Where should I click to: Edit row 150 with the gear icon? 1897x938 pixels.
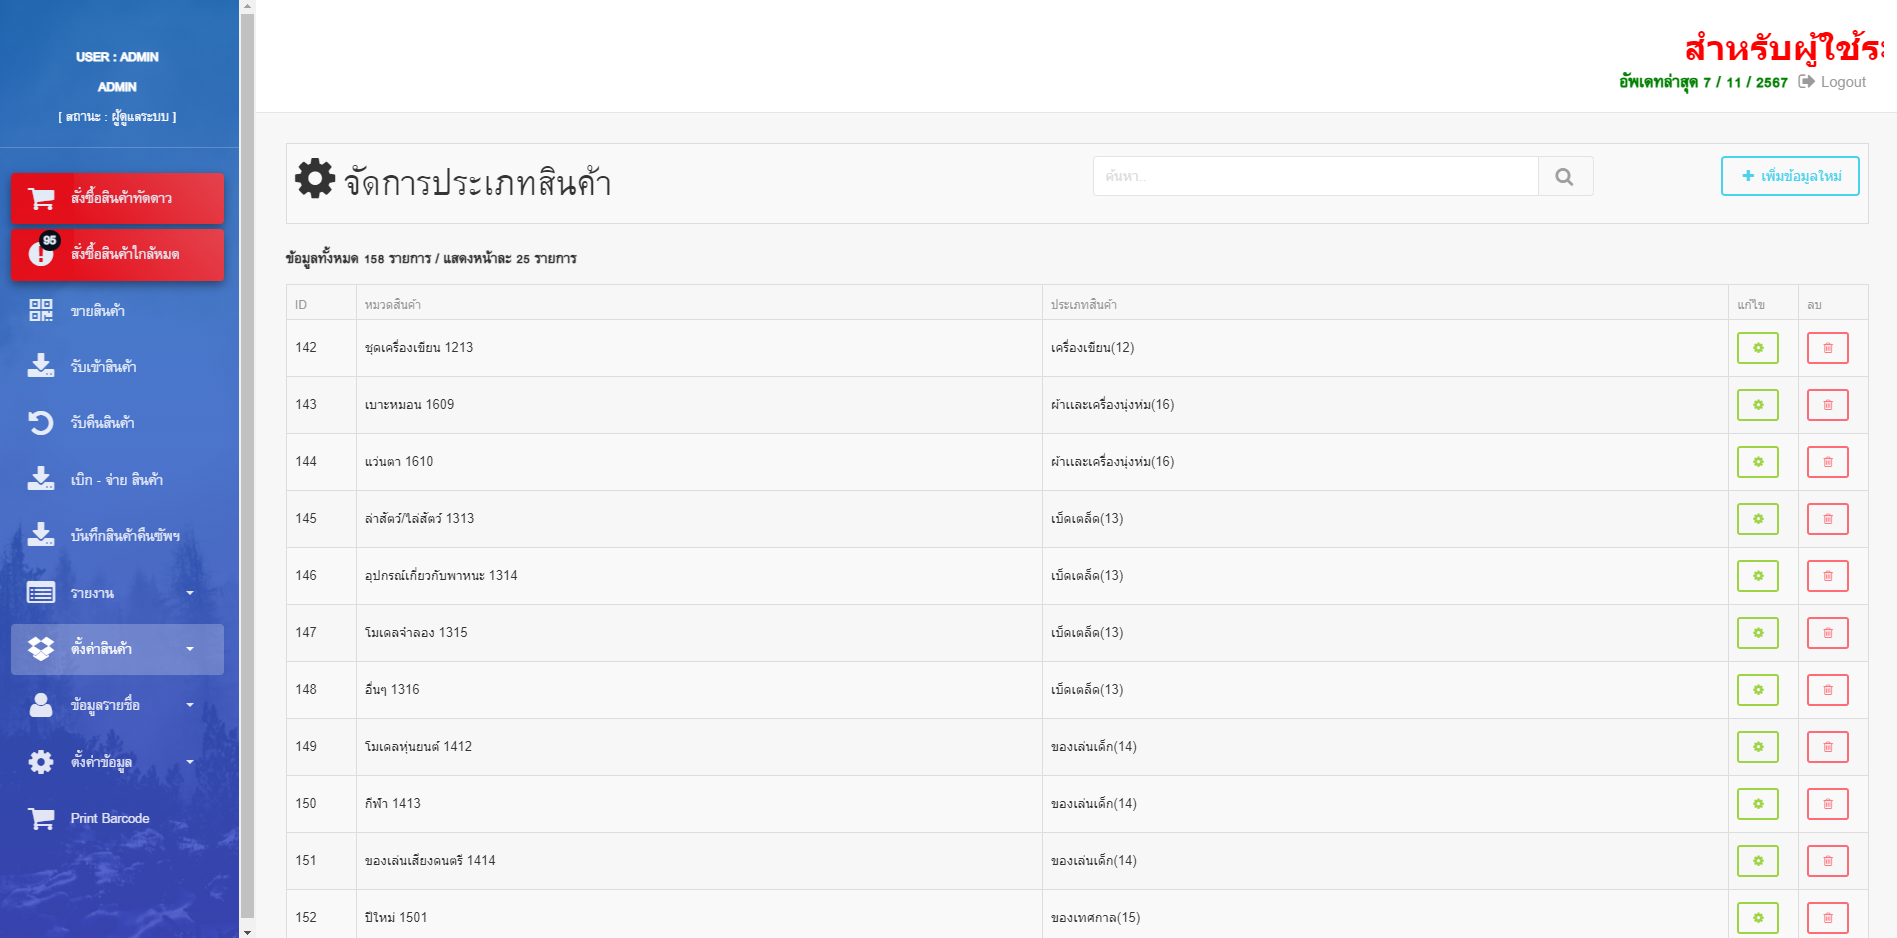click(1757, 804)
